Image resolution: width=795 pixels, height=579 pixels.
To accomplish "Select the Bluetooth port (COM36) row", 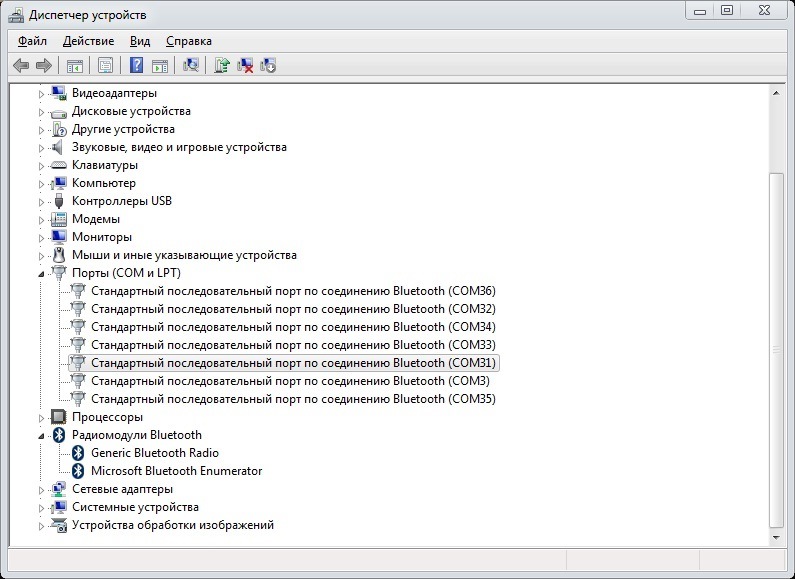I will [x=293, y=291].
